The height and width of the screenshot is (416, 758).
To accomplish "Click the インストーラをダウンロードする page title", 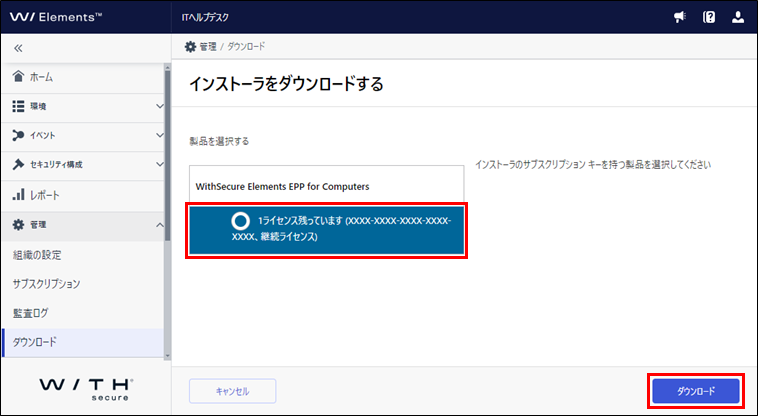I will click(286, 84).
